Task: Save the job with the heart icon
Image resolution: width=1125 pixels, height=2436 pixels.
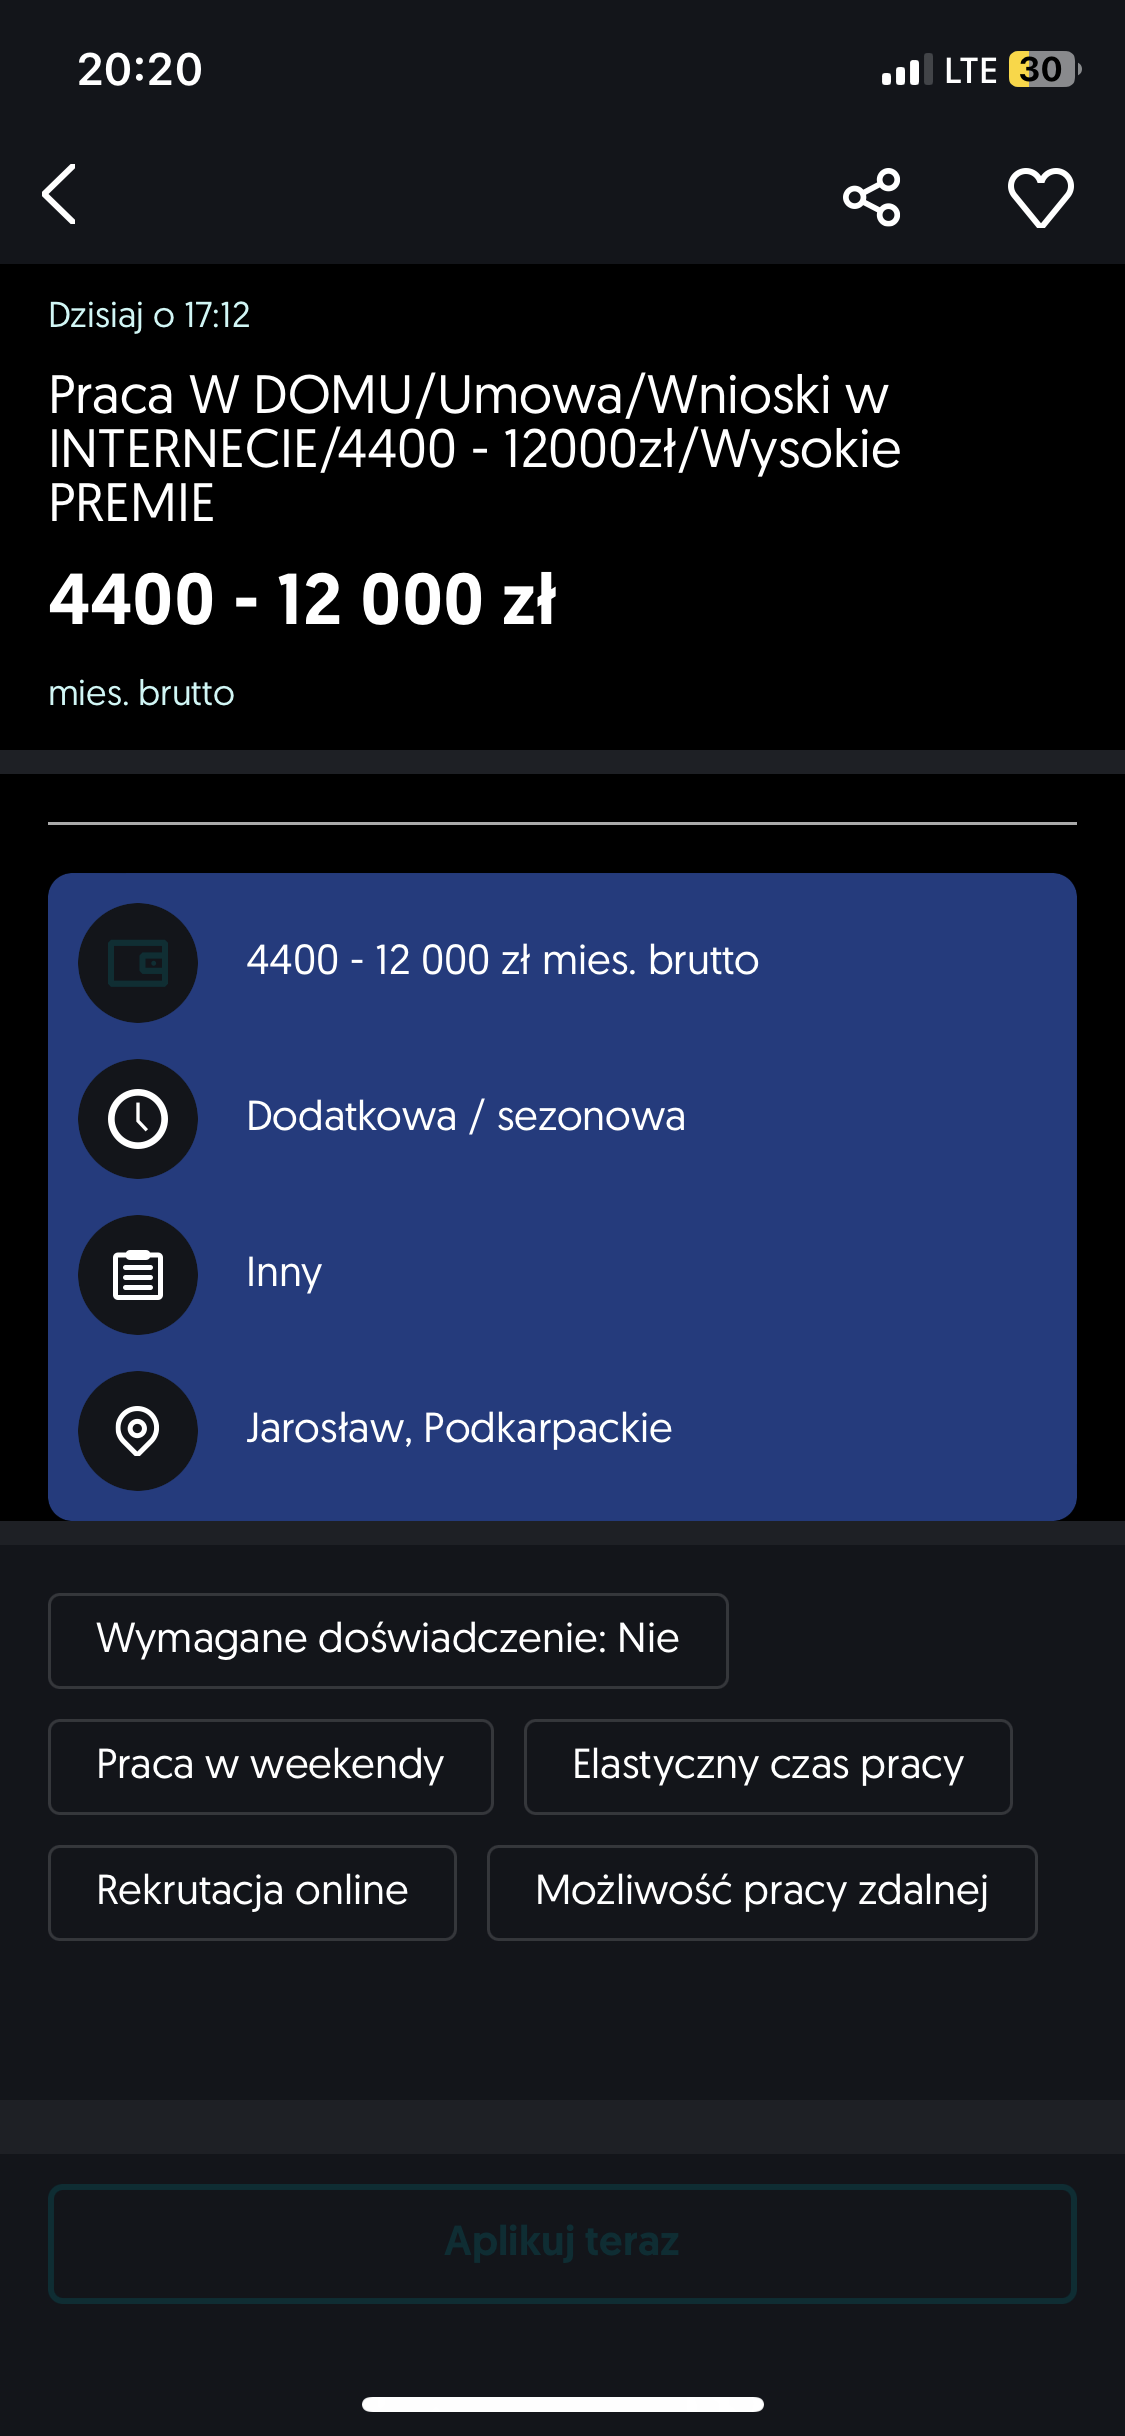Action: click(1040, 197)
